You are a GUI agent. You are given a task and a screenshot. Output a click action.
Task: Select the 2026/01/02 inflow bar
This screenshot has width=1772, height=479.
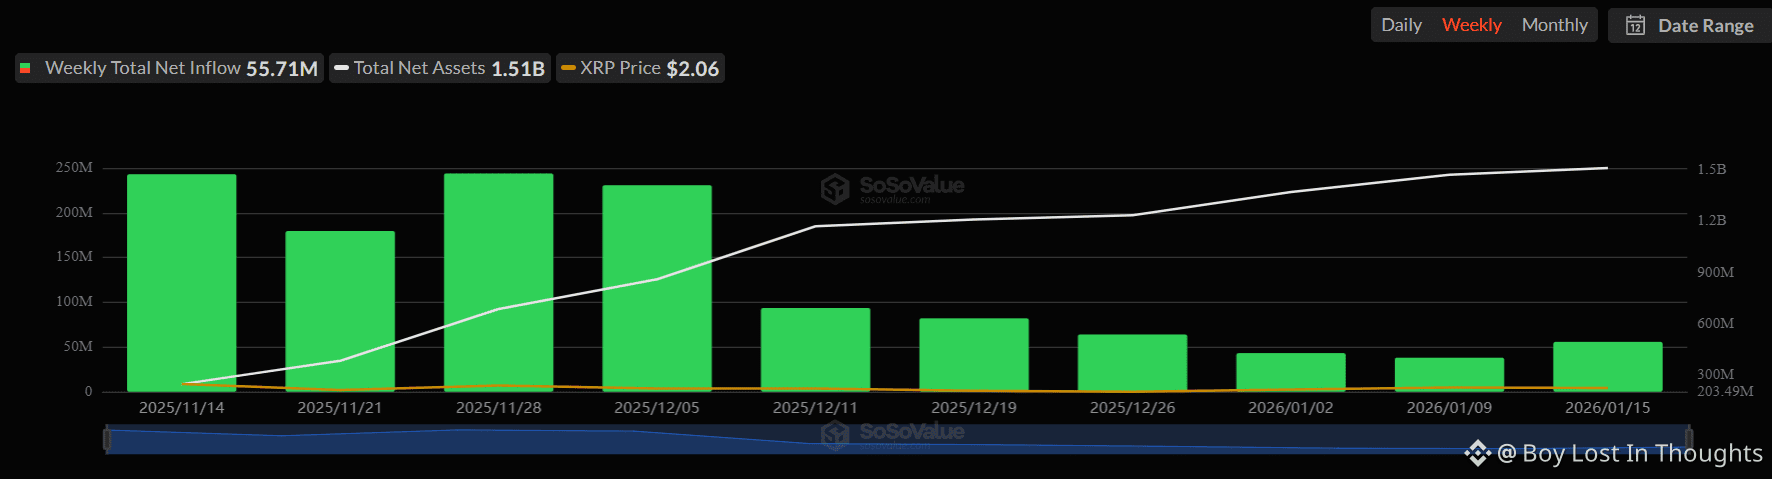point(1291,372)
